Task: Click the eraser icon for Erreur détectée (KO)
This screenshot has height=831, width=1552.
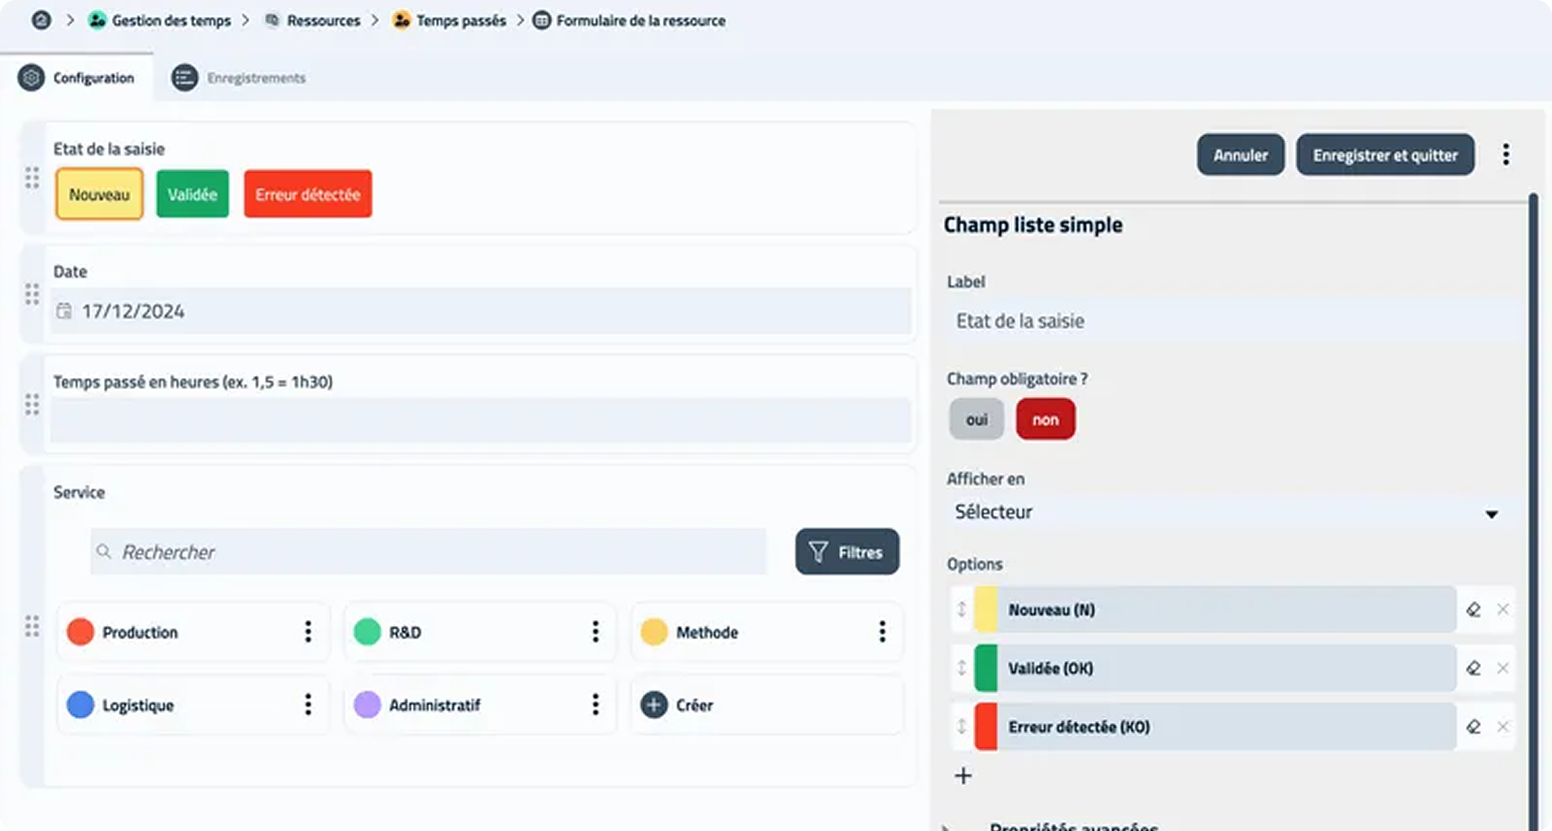Action: click(1473, 726)
